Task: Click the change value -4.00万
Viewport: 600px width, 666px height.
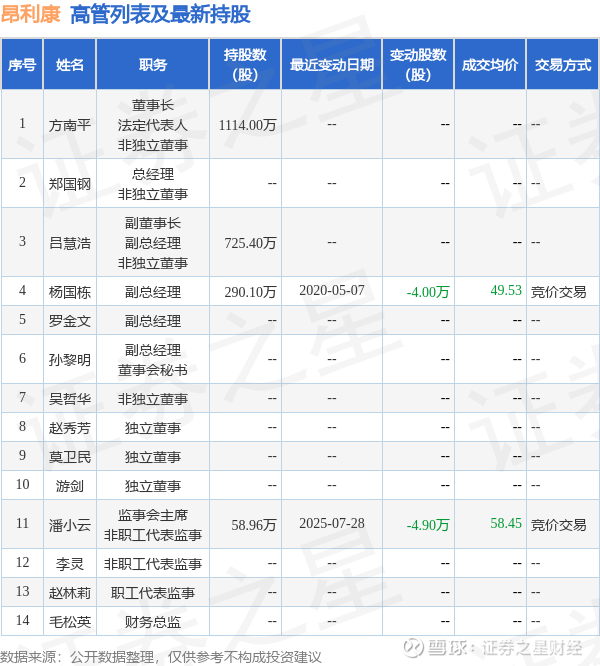Action: [x=428, y=292]
